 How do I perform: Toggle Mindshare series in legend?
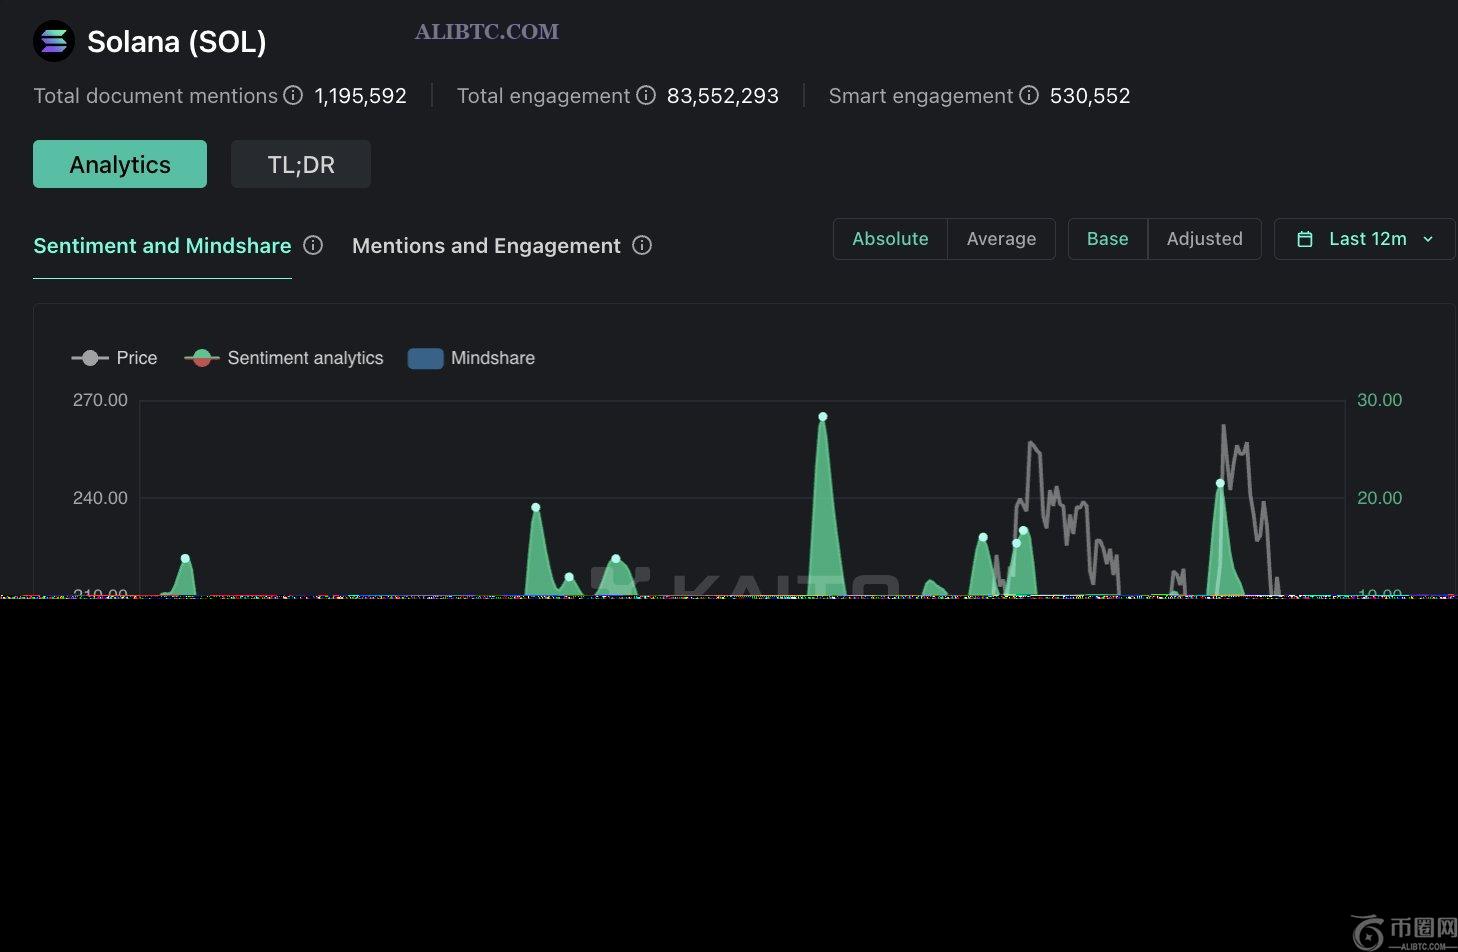(x=471, y=358)
